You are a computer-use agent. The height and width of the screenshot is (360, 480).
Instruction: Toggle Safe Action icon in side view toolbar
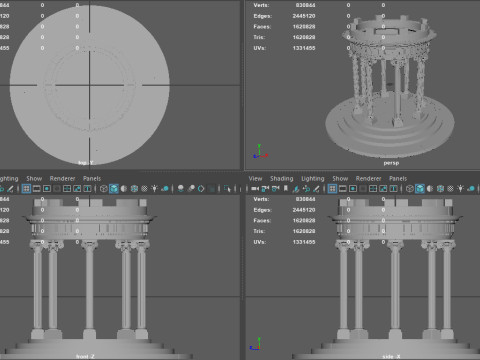(x=383, y=189)
